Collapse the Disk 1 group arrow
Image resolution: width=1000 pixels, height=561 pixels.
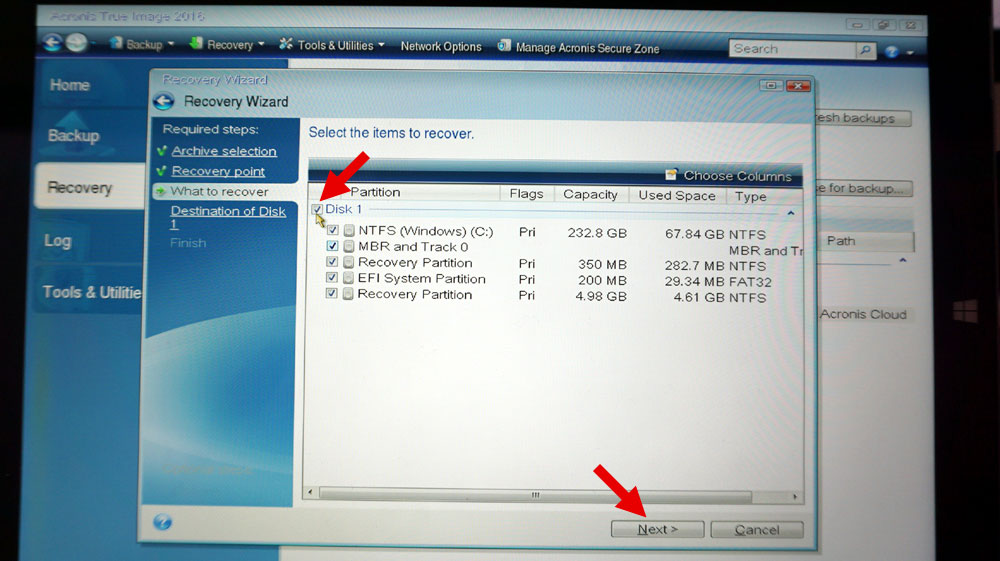click(x=791, y=213)
